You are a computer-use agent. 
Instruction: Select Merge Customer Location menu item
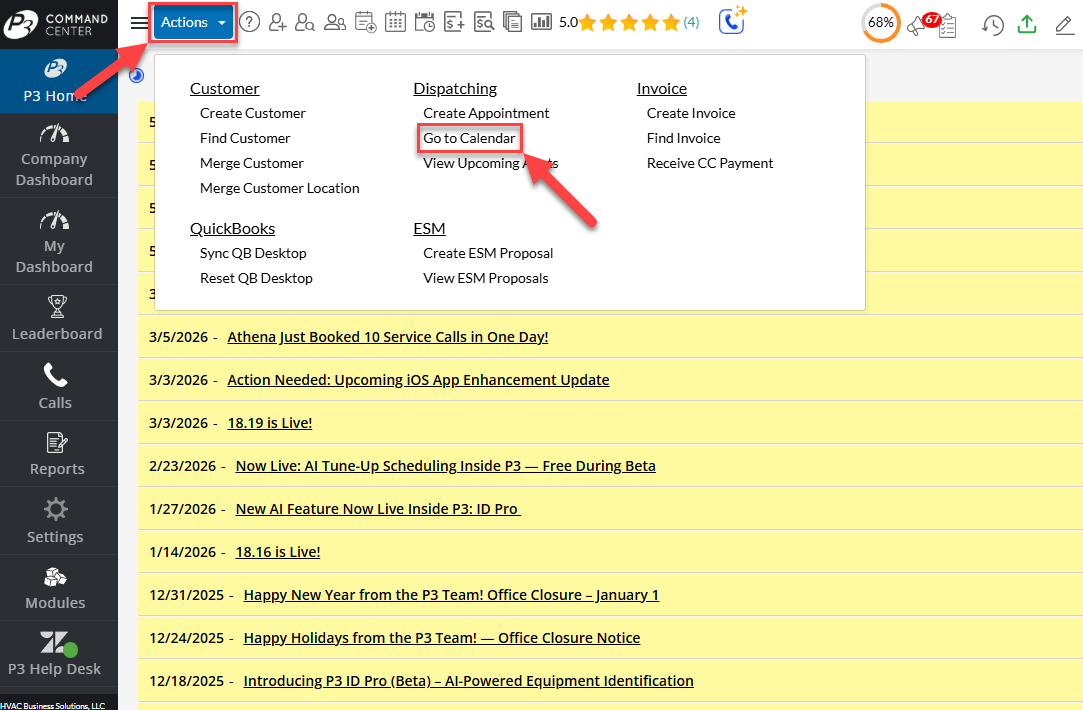(279, 188)
